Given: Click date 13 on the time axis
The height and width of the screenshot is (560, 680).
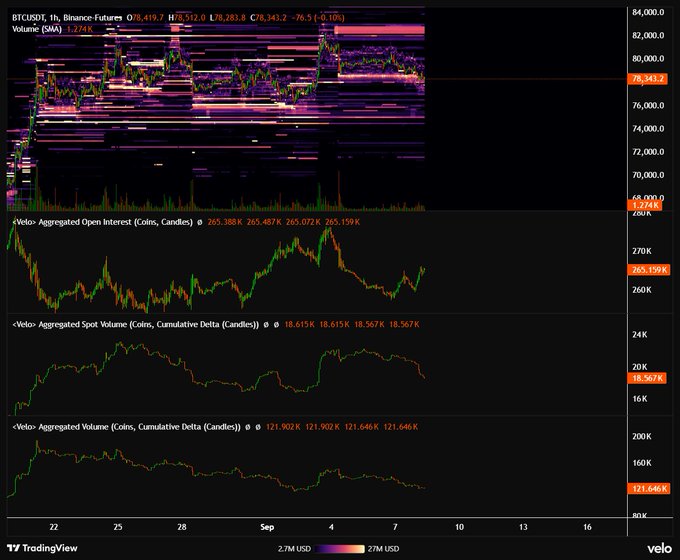Looking at the screenshot, I should coord(523,527).
